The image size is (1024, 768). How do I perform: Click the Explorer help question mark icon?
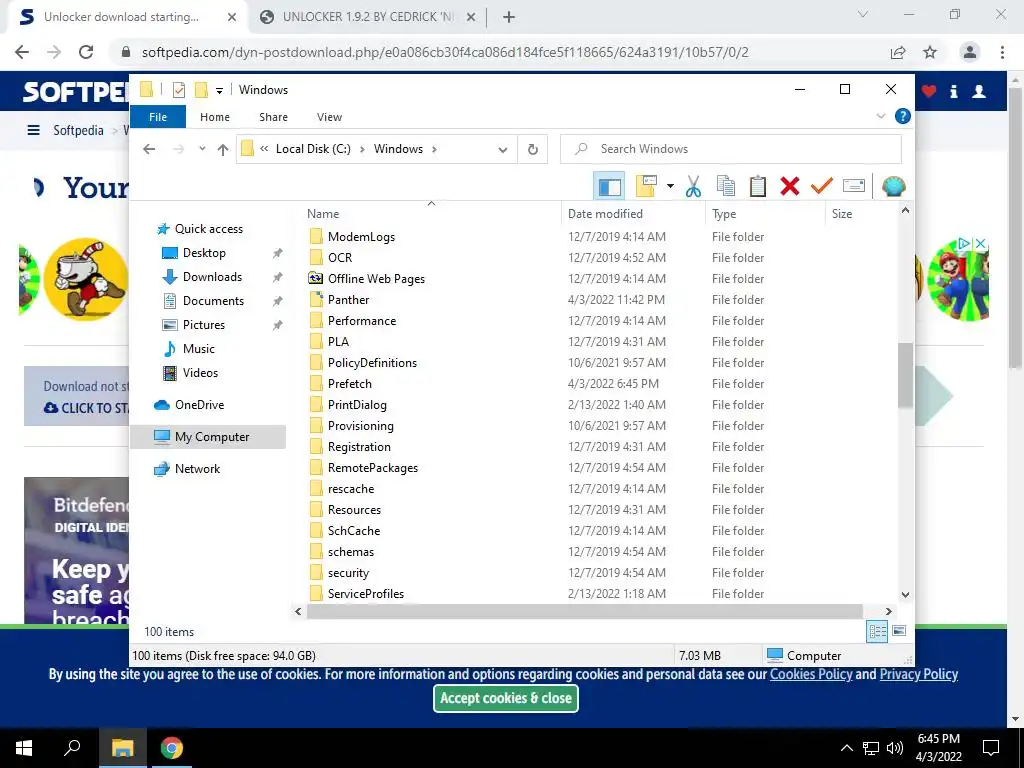pyautogui.click(x=903, y=116)
